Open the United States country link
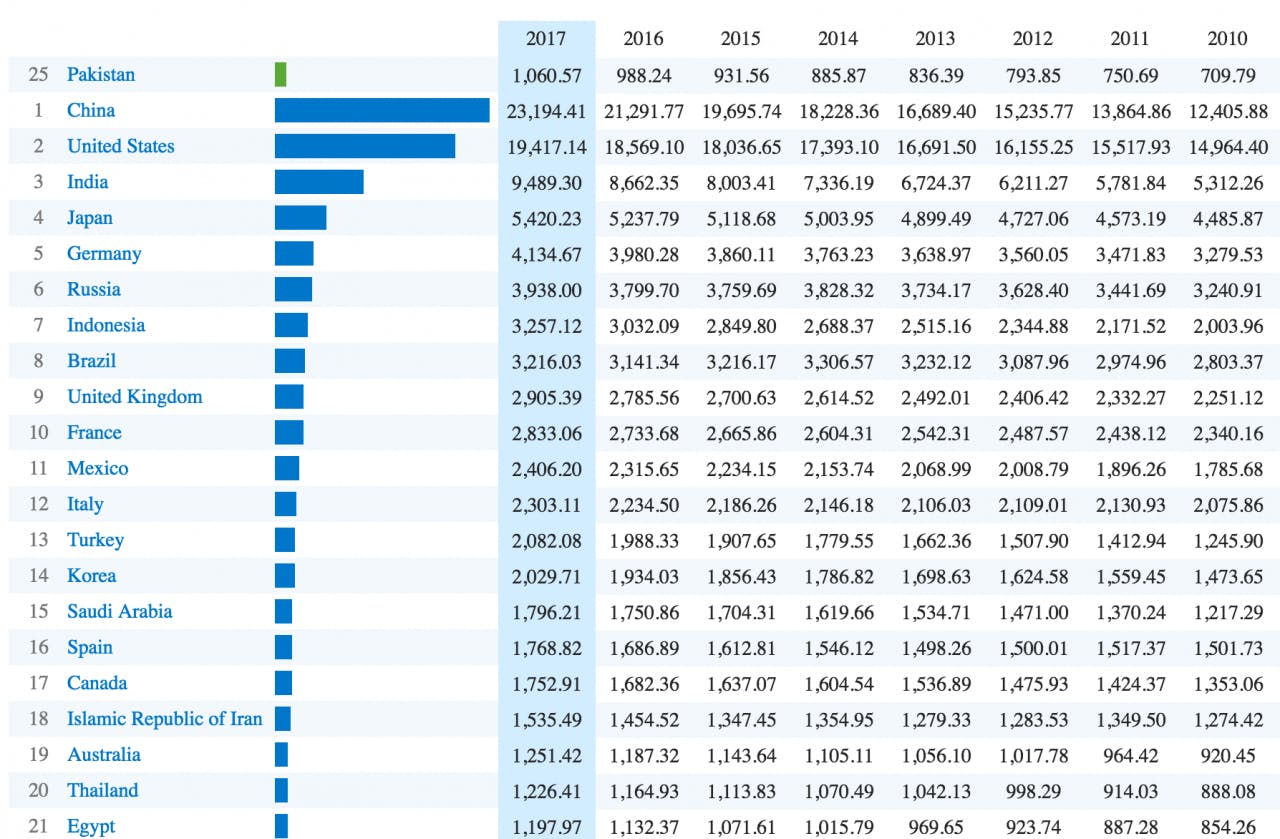 pyautogui.click(x=121, y=146)
